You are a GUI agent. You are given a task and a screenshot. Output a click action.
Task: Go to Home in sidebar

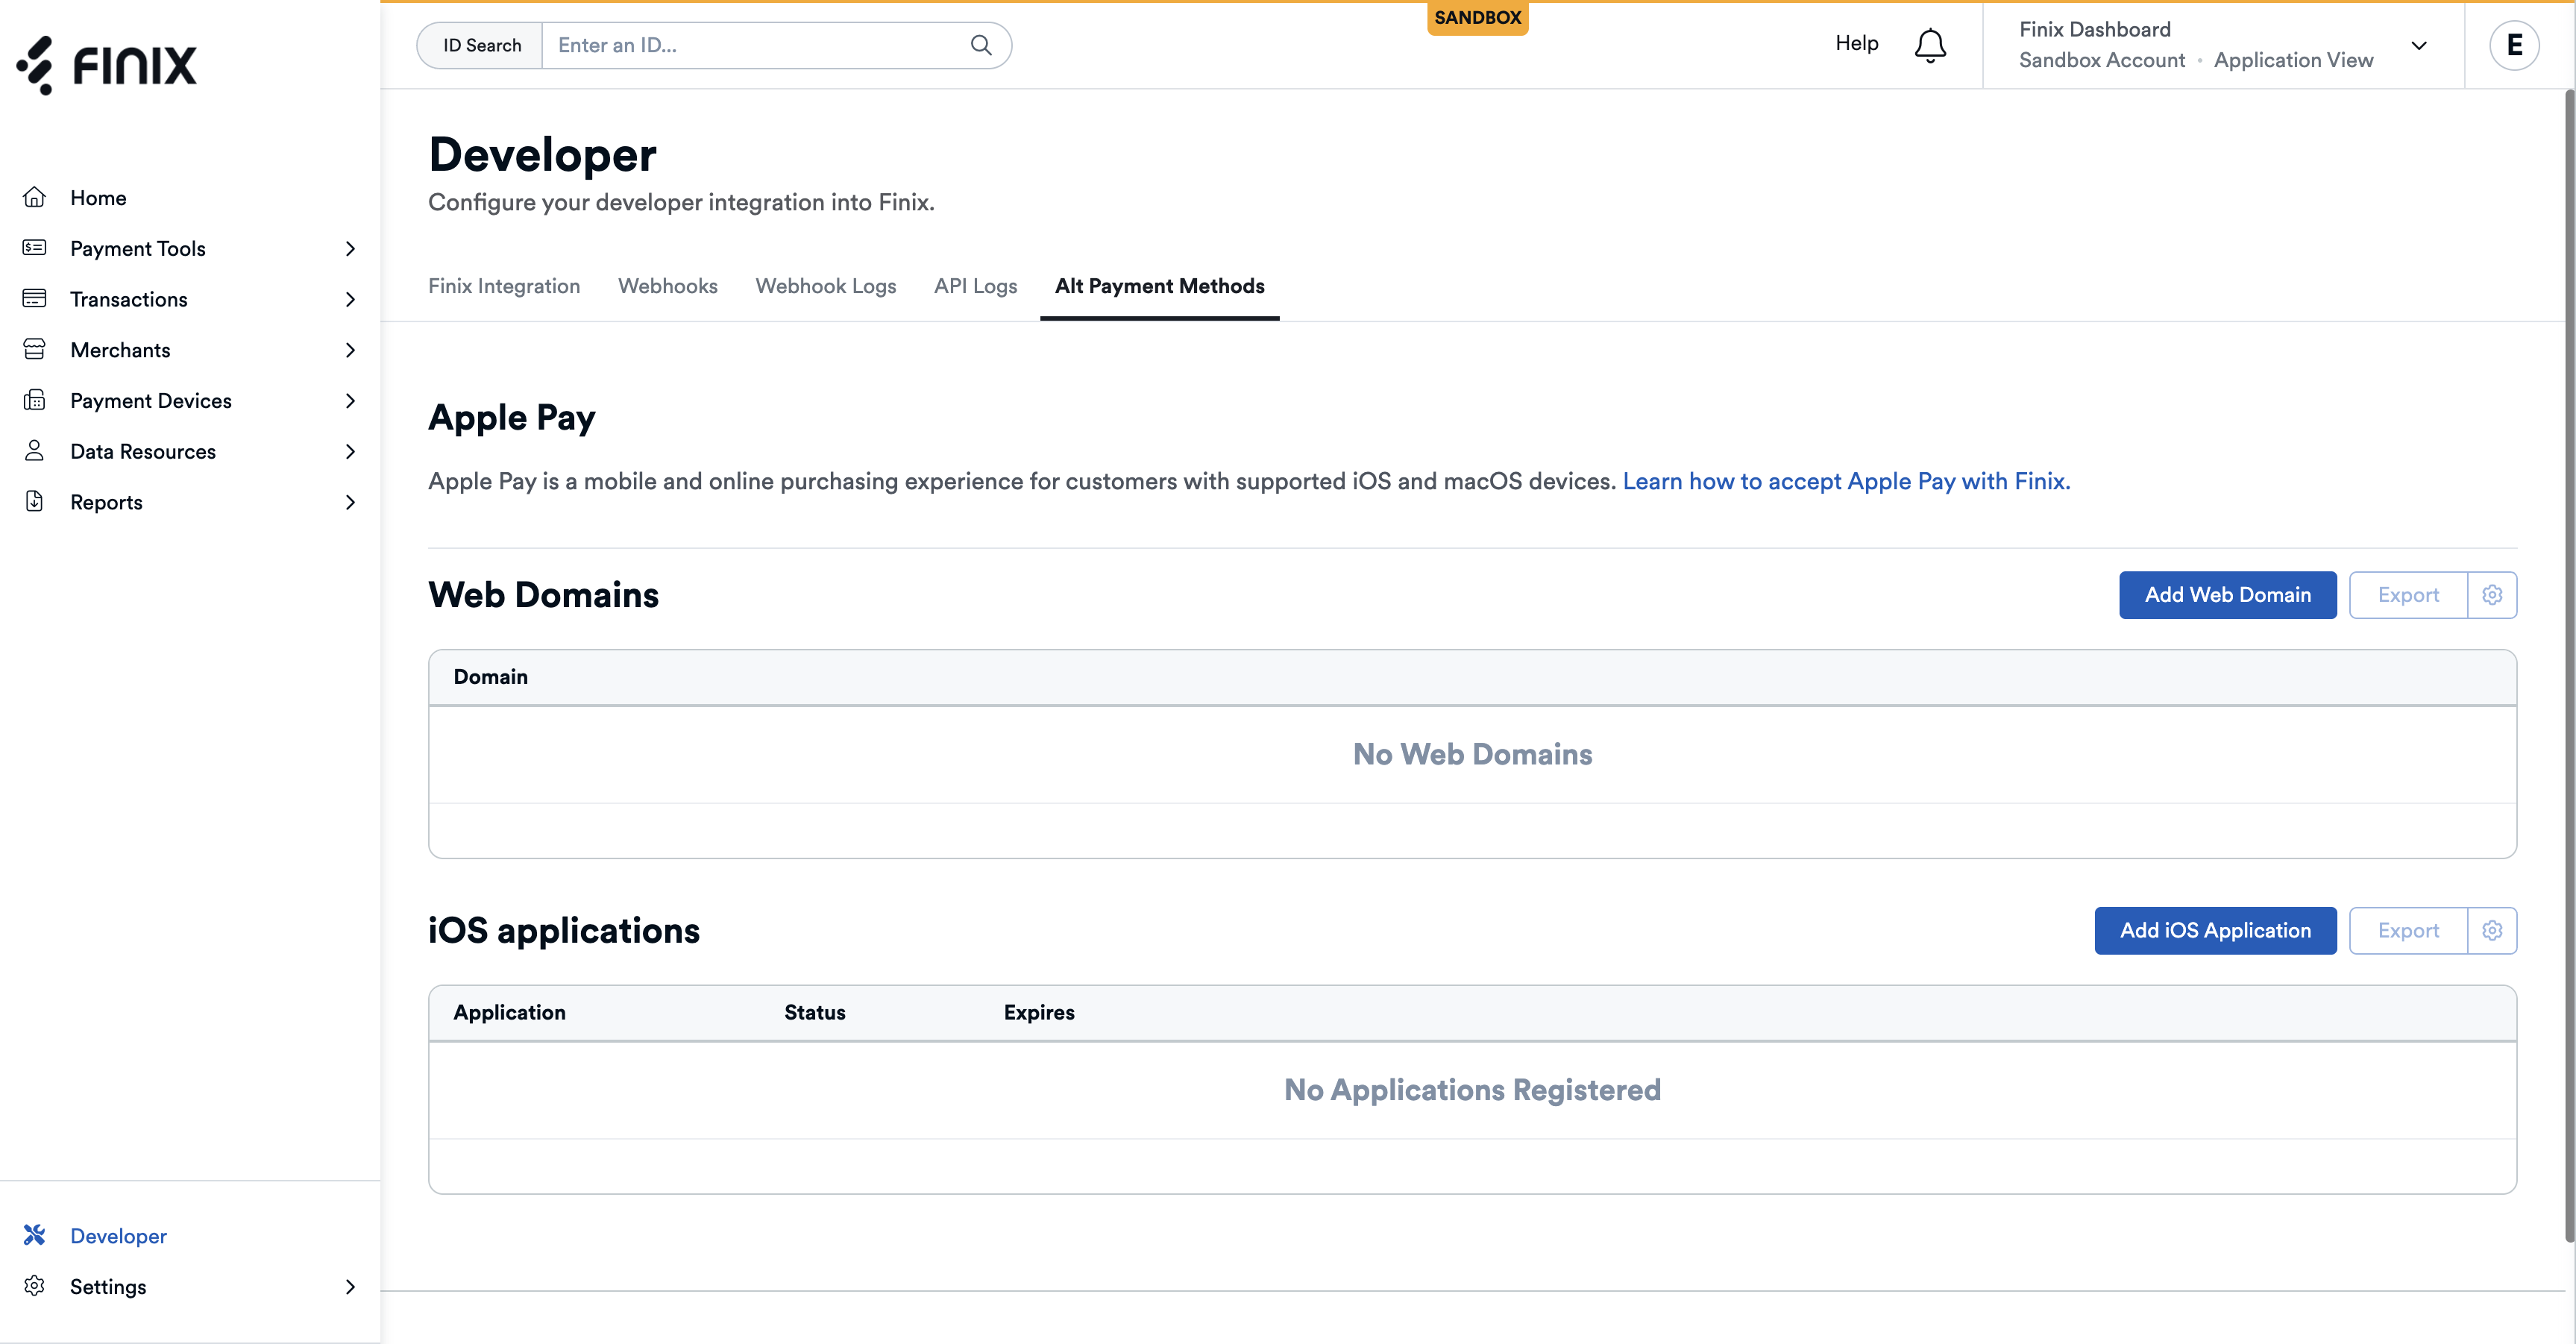[98, 197]
